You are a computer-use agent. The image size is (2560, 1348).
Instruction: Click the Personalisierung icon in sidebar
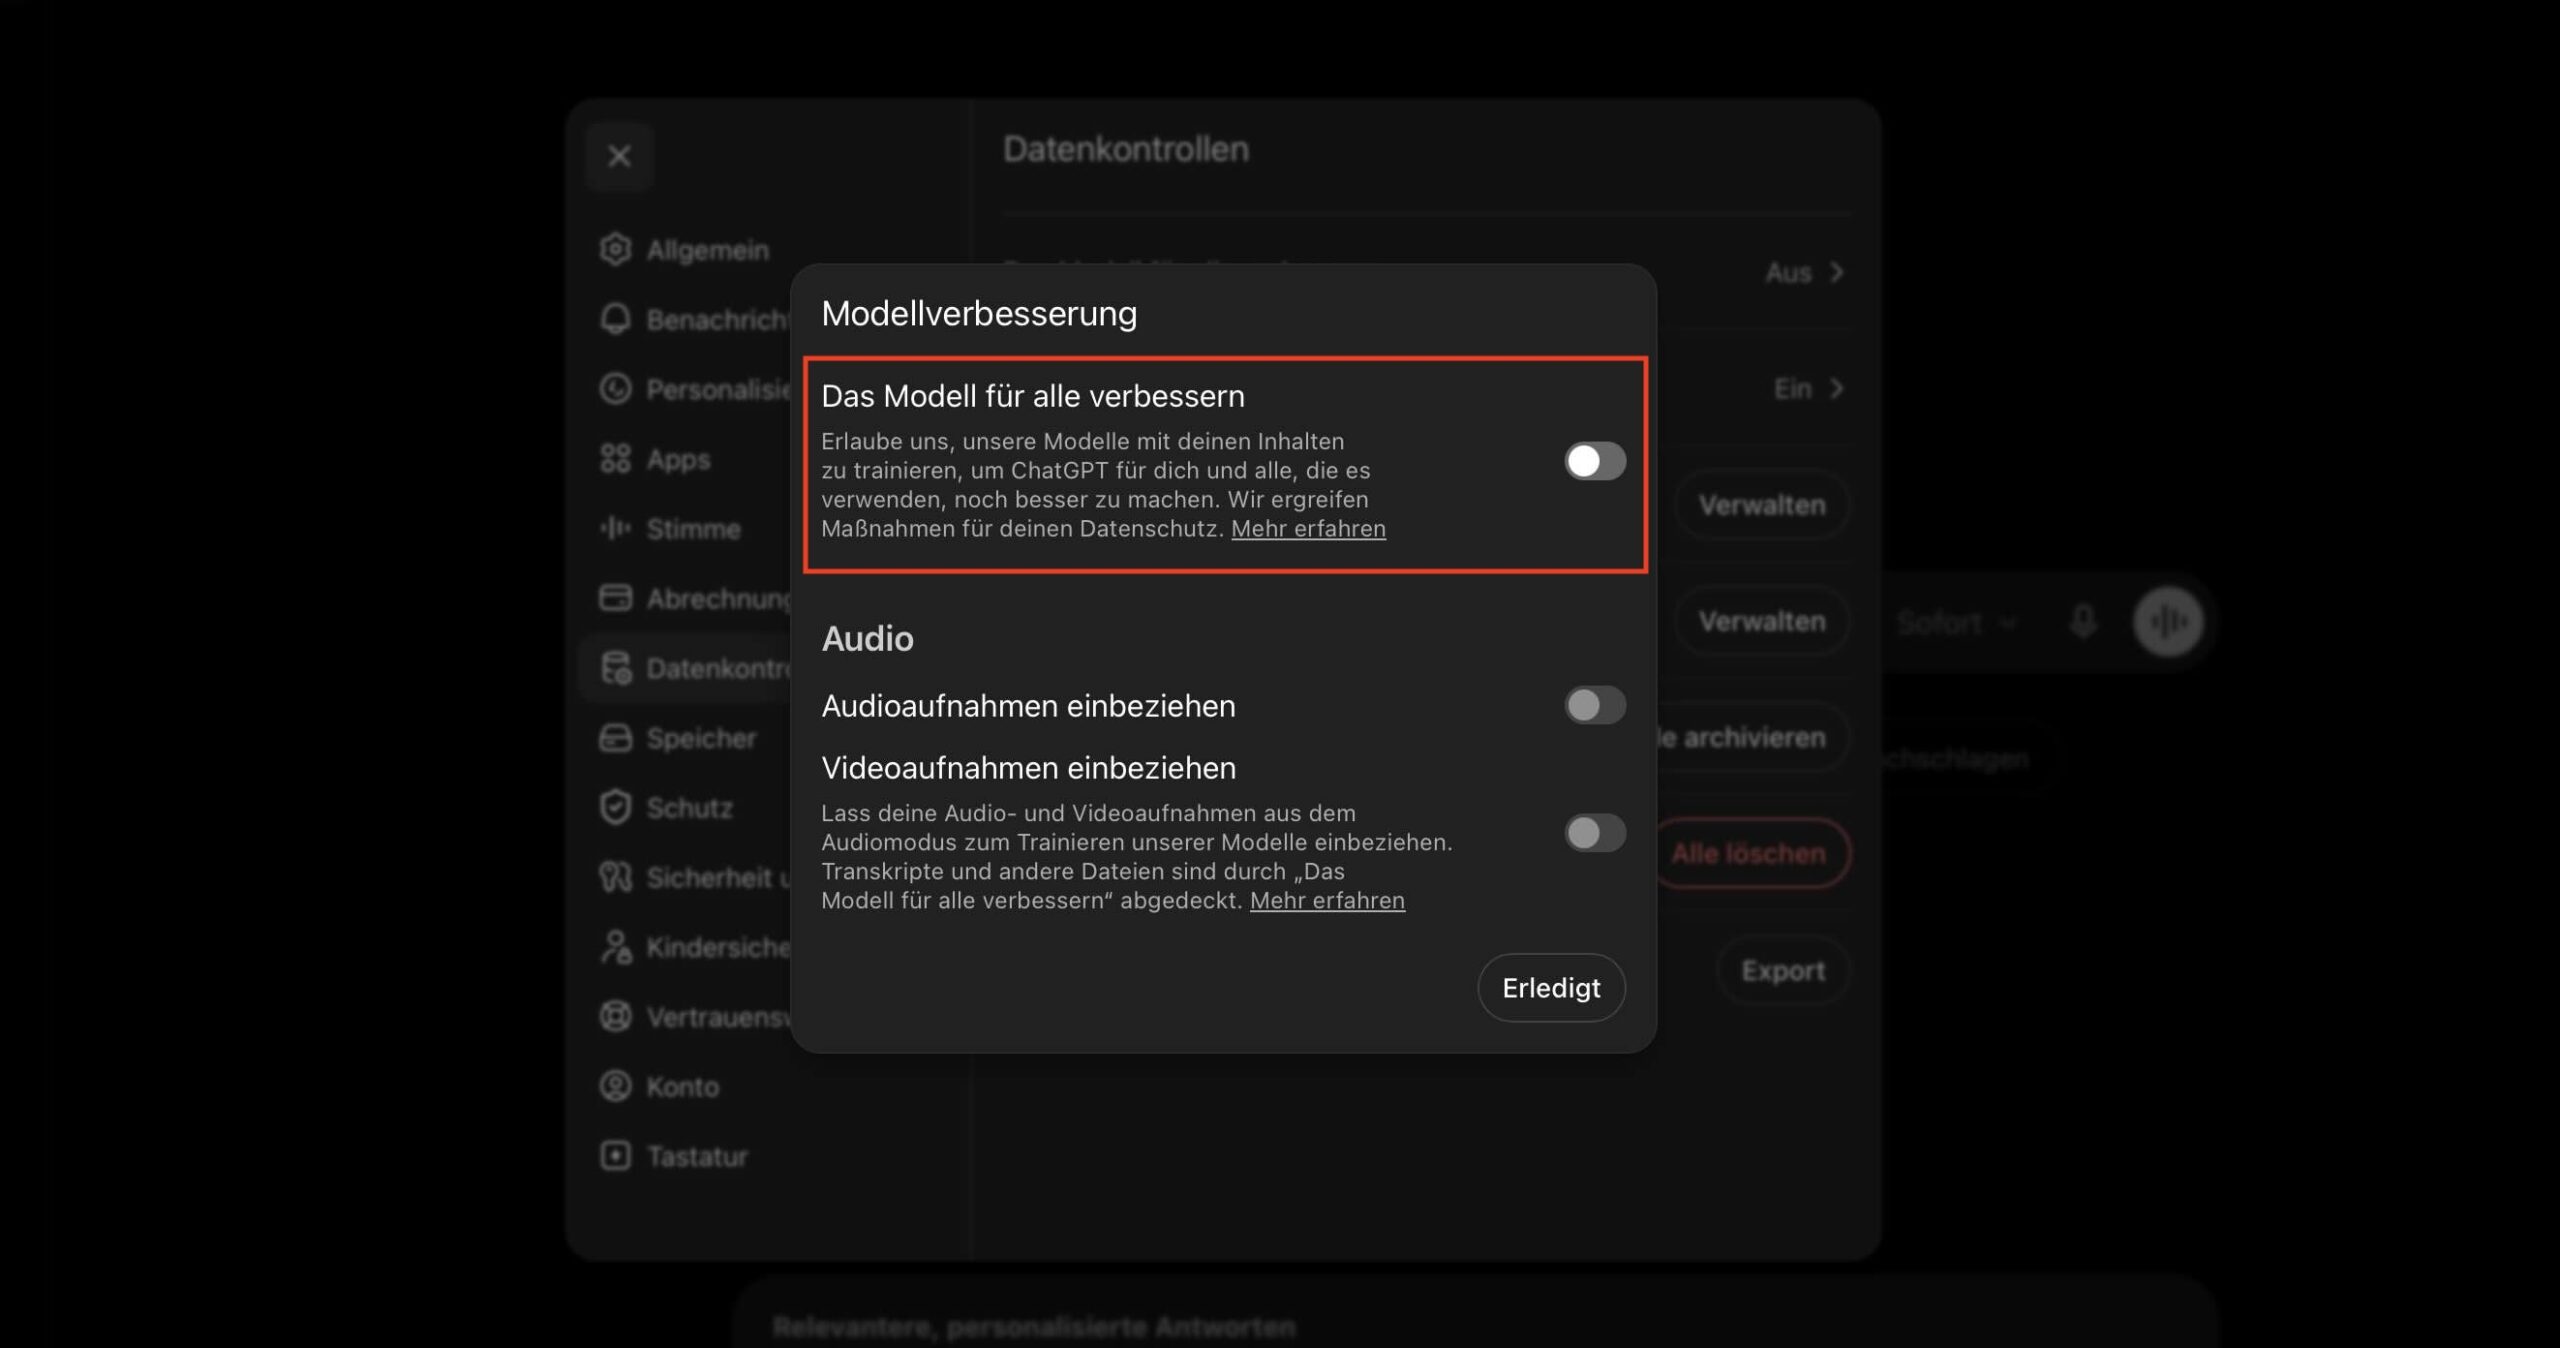pos(615,389)
